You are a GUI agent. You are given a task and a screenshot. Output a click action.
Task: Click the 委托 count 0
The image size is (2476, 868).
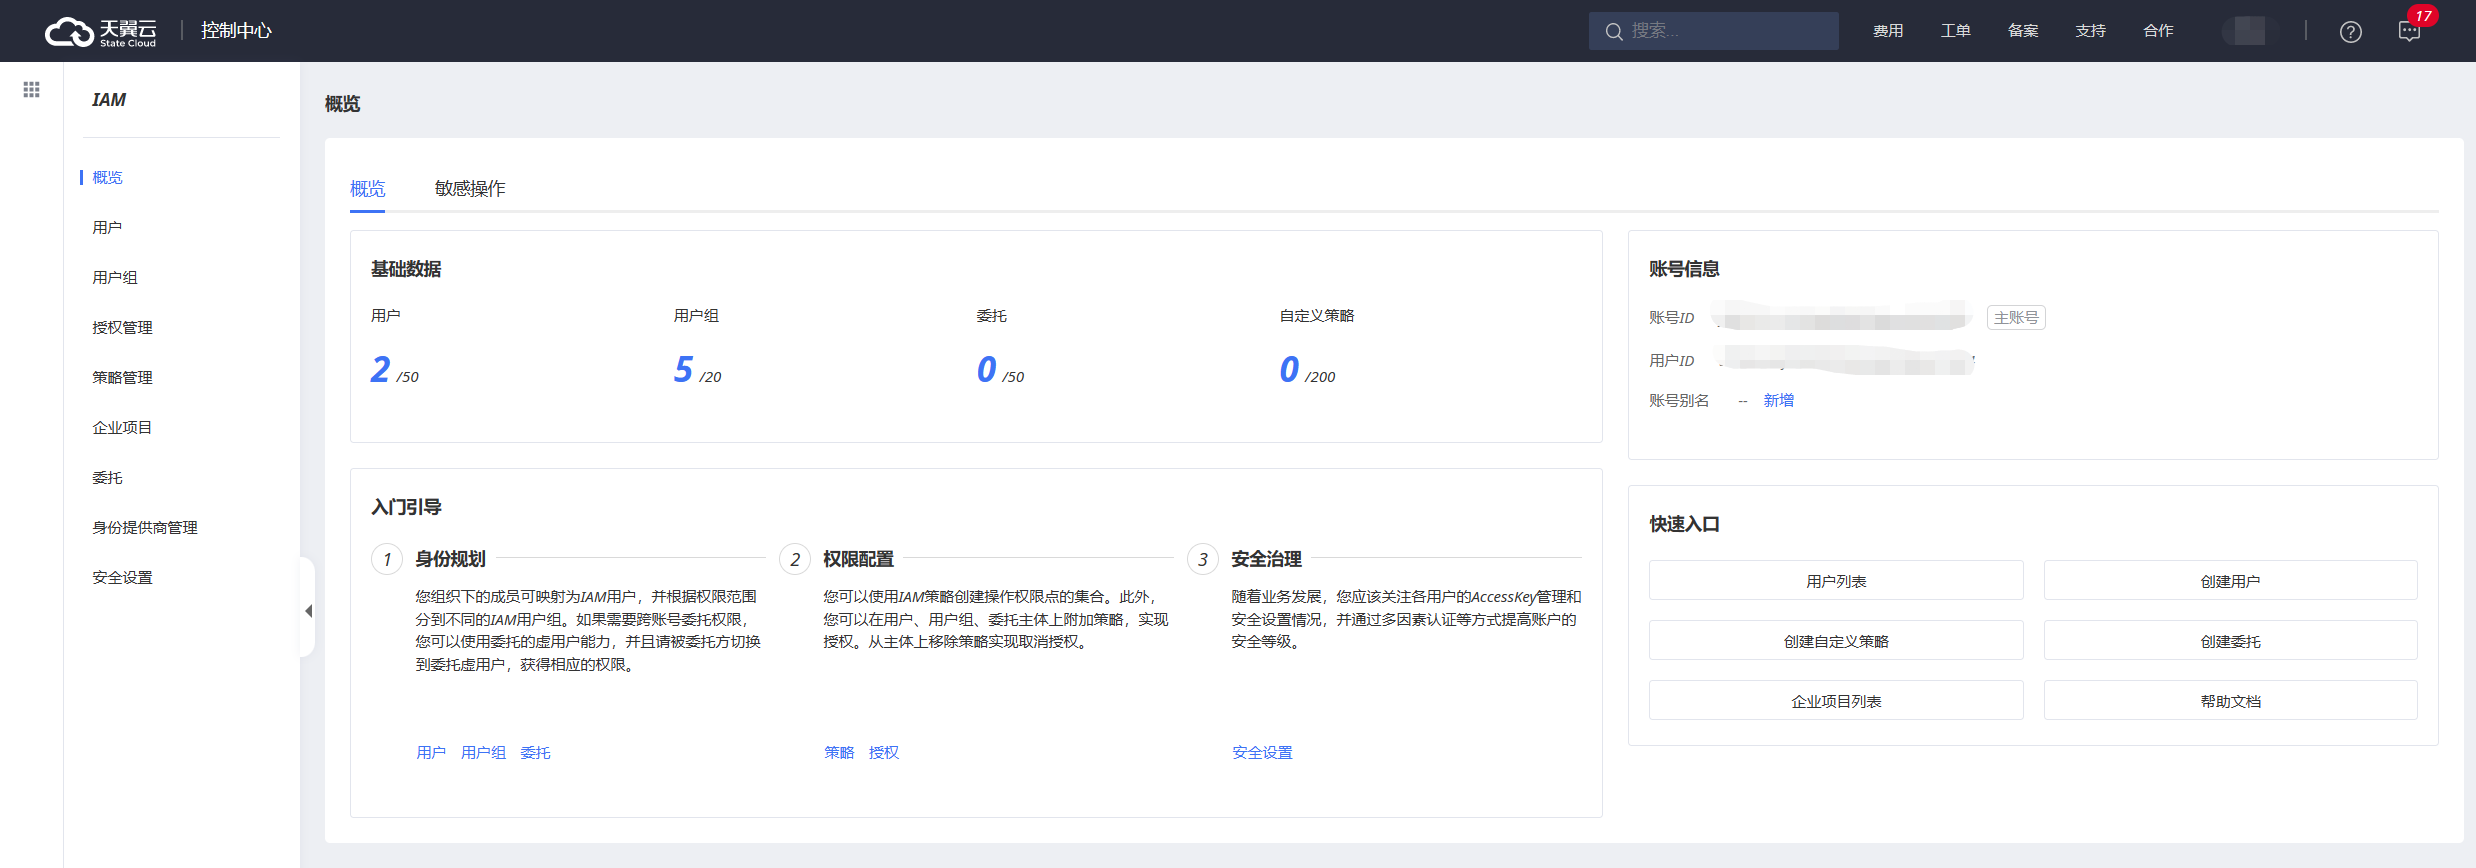[x=987, y=369]
